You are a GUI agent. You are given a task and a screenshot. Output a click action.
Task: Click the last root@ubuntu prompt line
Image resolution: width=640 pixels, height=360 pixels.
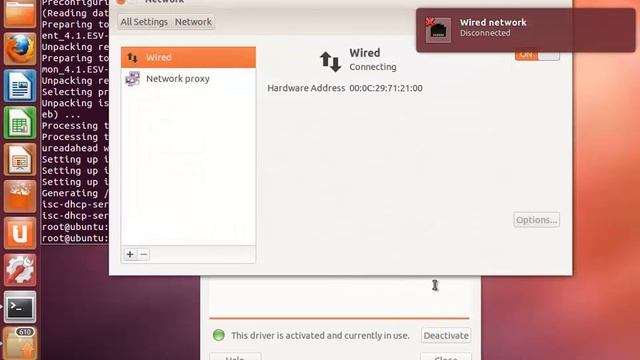(x=75, y=238)
